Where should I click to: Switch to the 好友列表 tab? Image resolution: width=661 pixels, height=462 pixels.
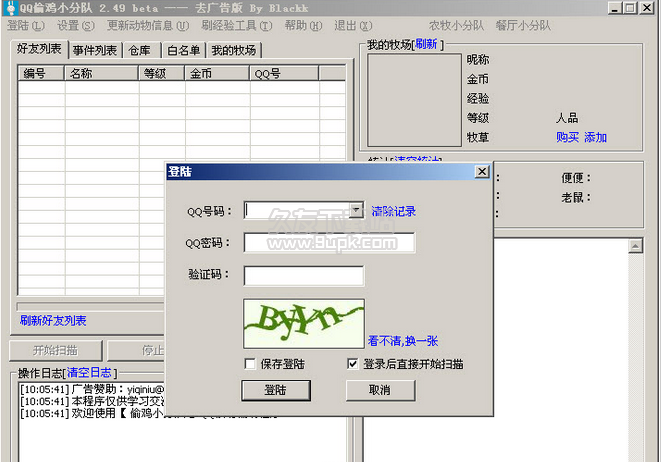(39, 49)
